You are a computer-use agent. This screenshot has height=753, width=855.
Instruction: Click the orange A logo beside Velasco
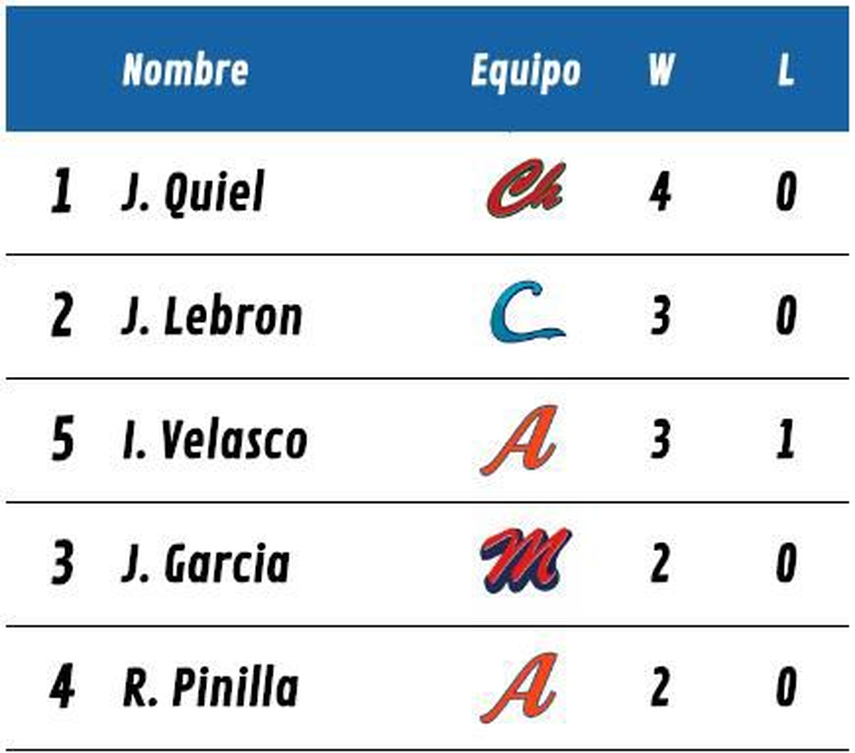519,440
